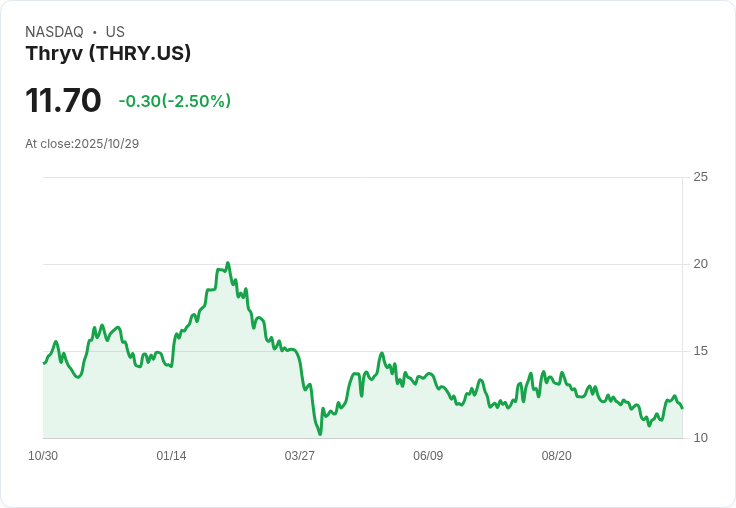Viewport: 736px width, 508px height.
Task: Select the 08/20 date on x-axis
Action: click(556, 456)
